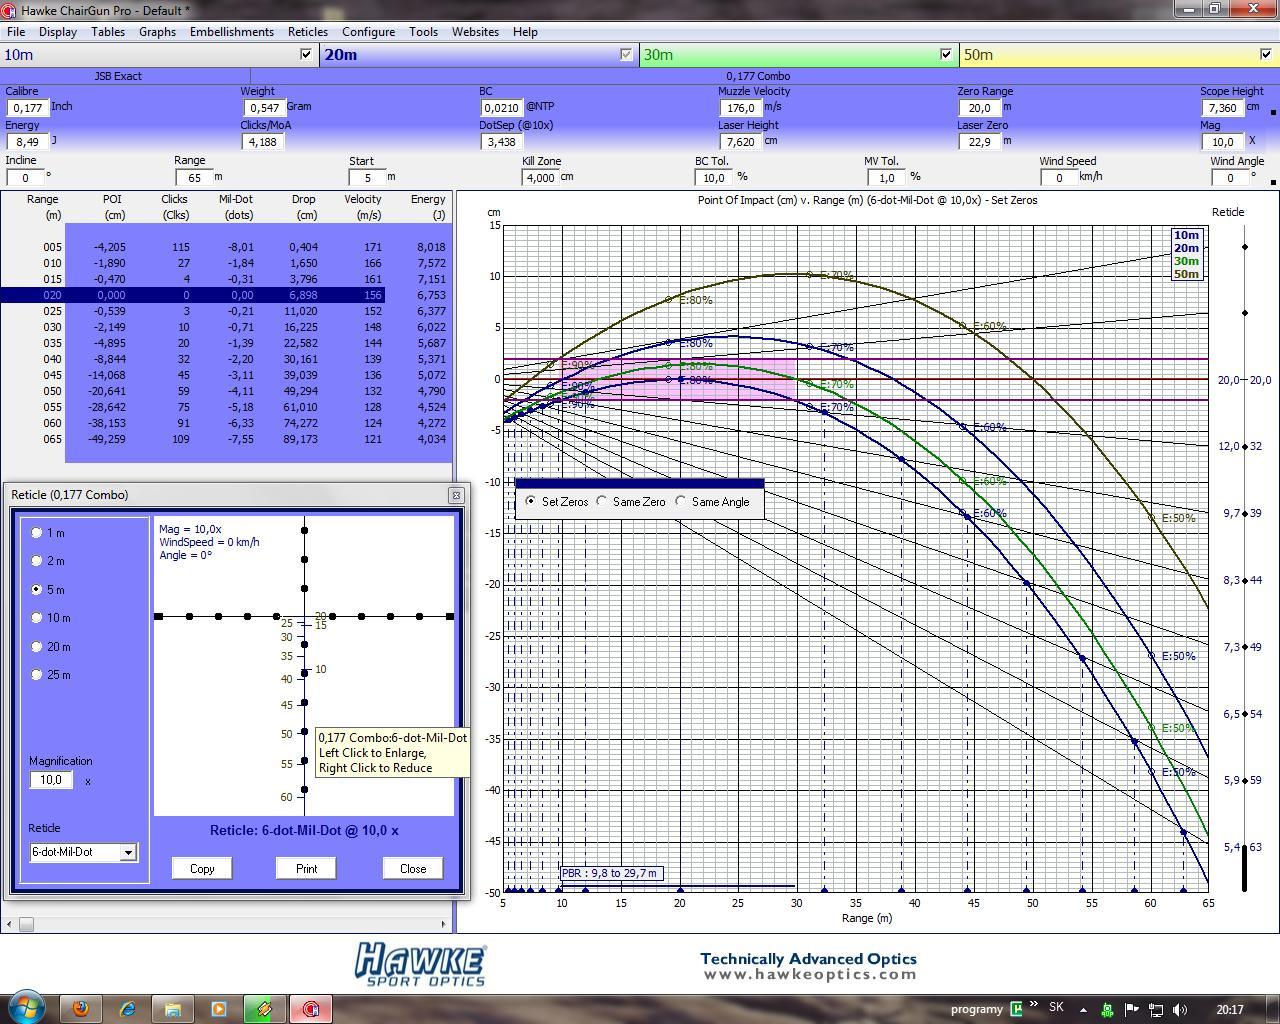Open the Websites menu
Screen dimensions: 1280x1024
tap(475, 32)
